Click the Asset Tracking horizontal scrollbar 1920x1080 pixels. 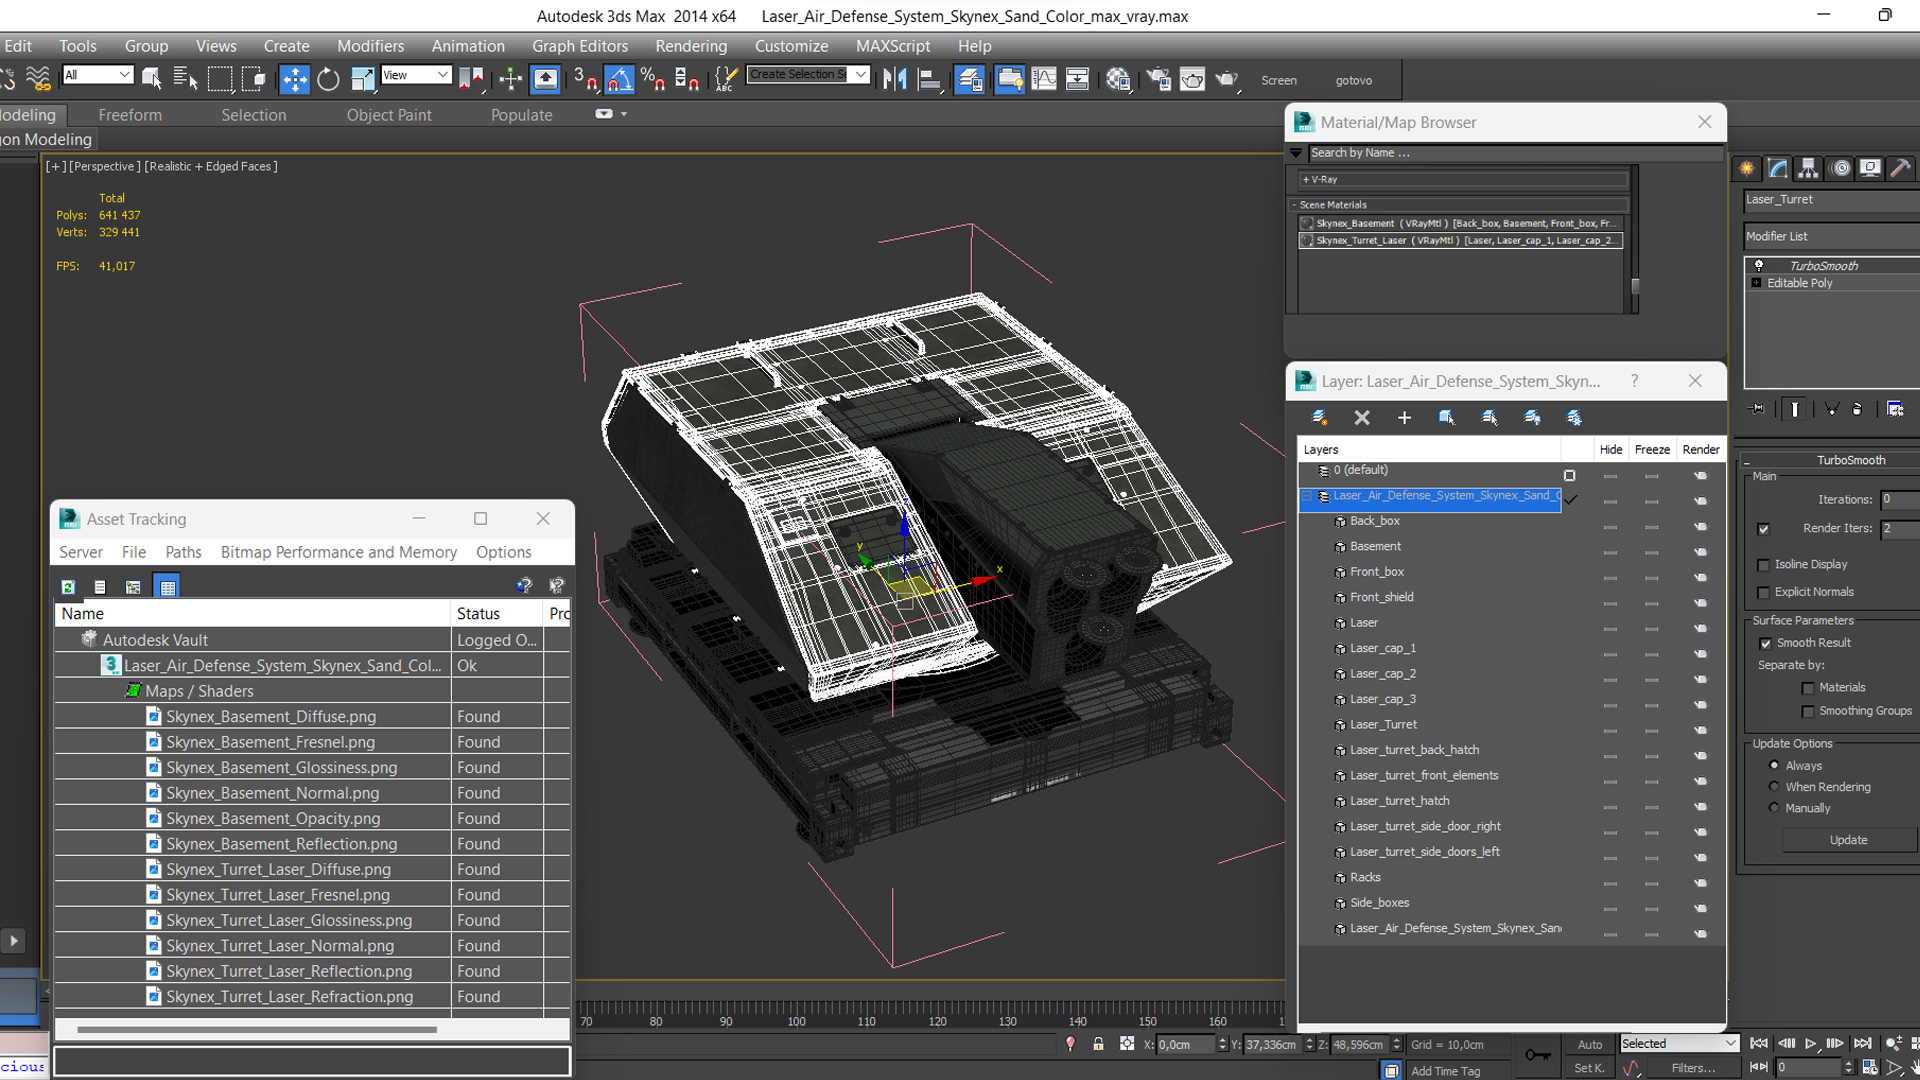pyautogui.click(x=256, y=1029)
